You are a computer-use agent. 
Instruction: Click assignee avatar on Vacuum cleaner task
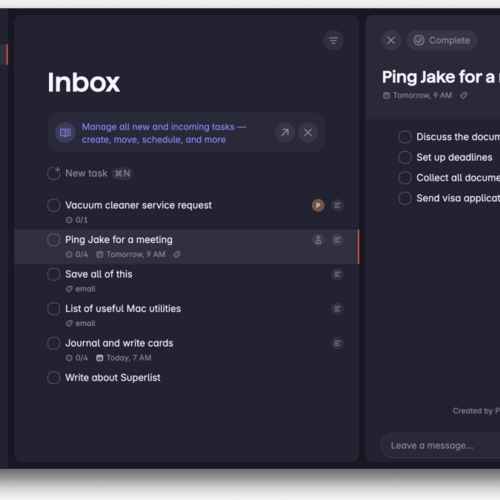[x=318, y=205]
